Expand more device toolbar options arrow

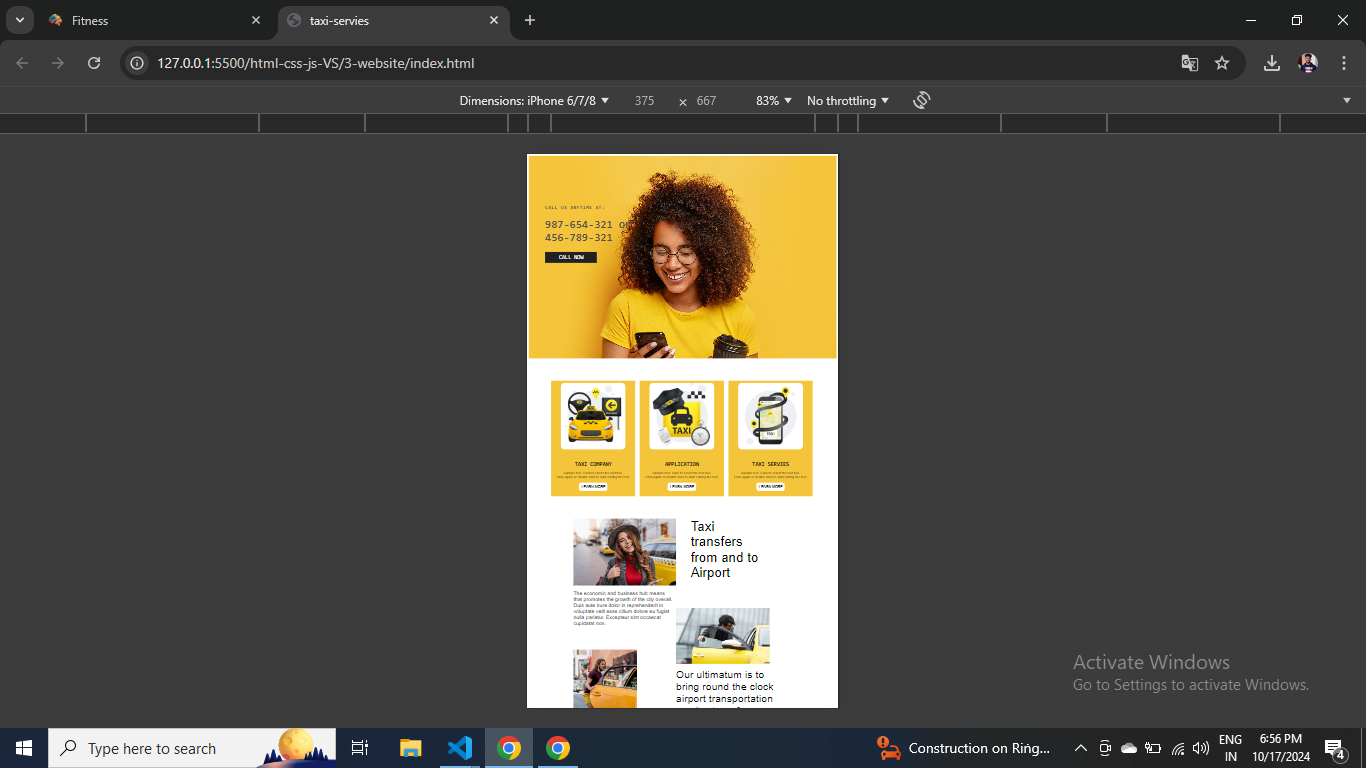pos(1347,101)
